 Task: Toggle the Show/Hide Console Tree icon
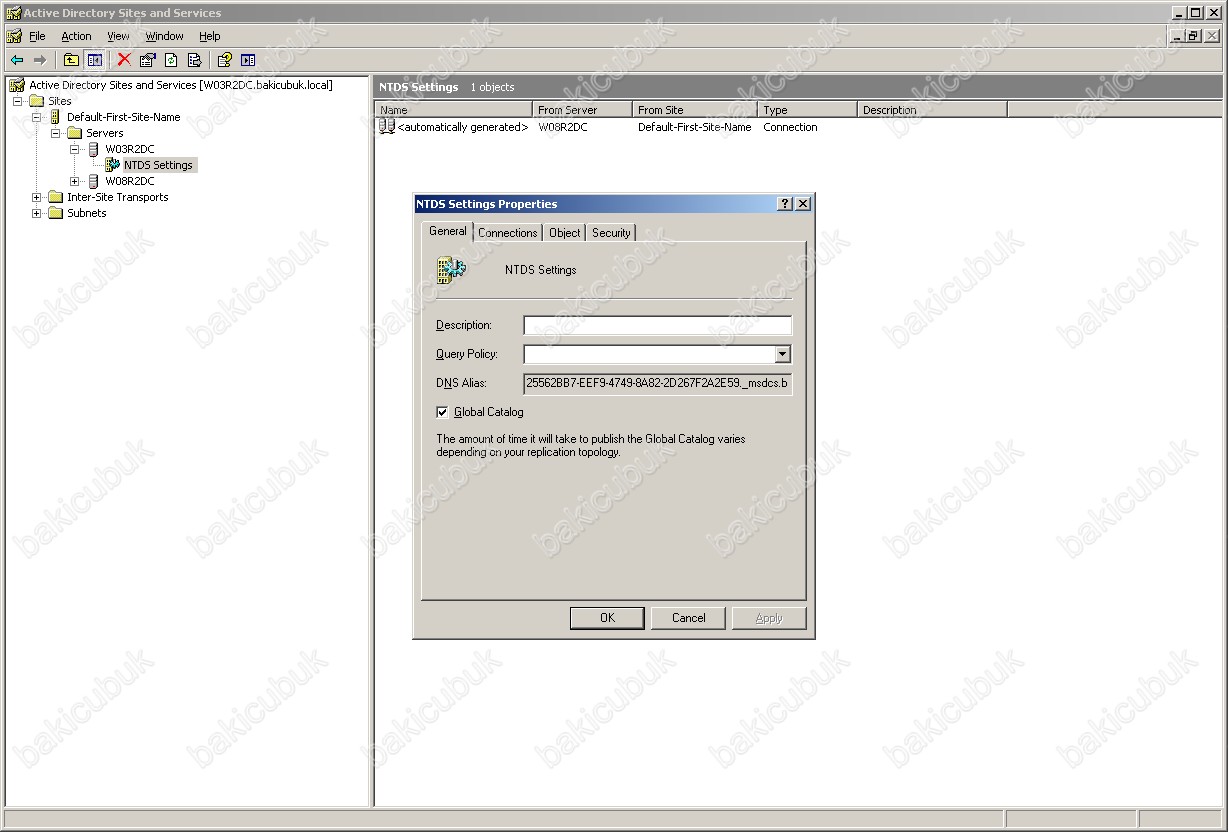[x=94, y=60]
